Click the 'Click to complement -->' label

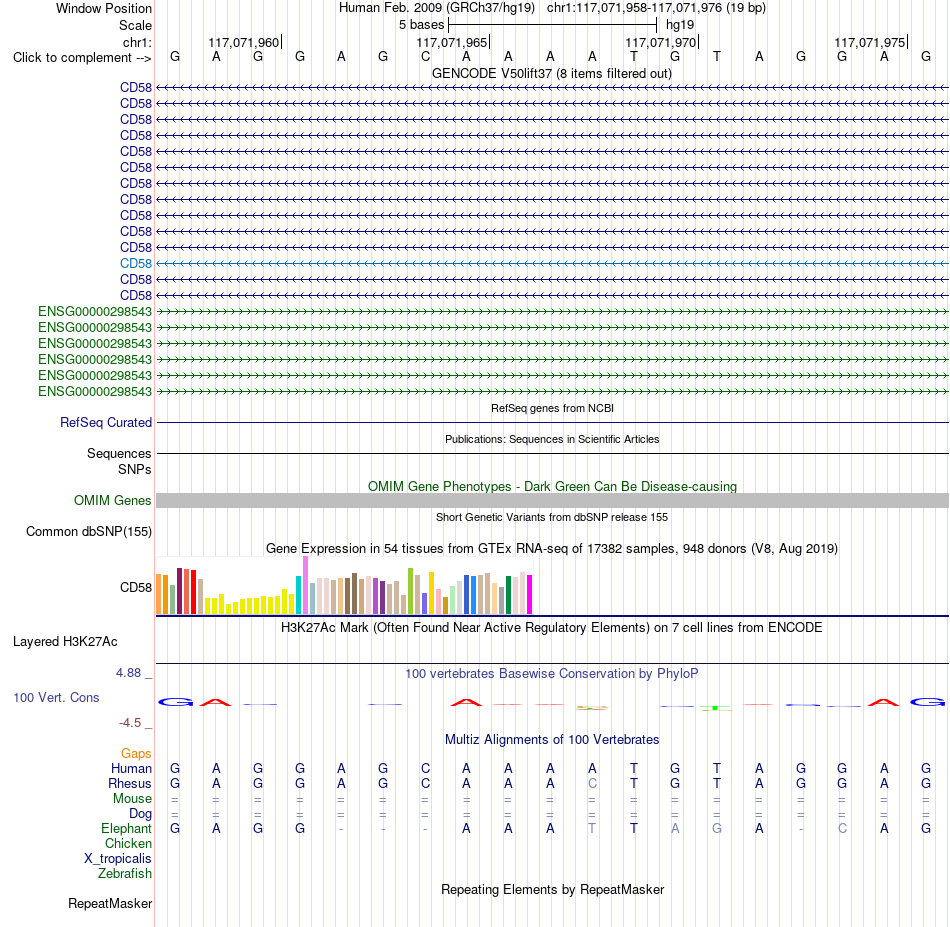pyautogui.click(x=82, y=58)
